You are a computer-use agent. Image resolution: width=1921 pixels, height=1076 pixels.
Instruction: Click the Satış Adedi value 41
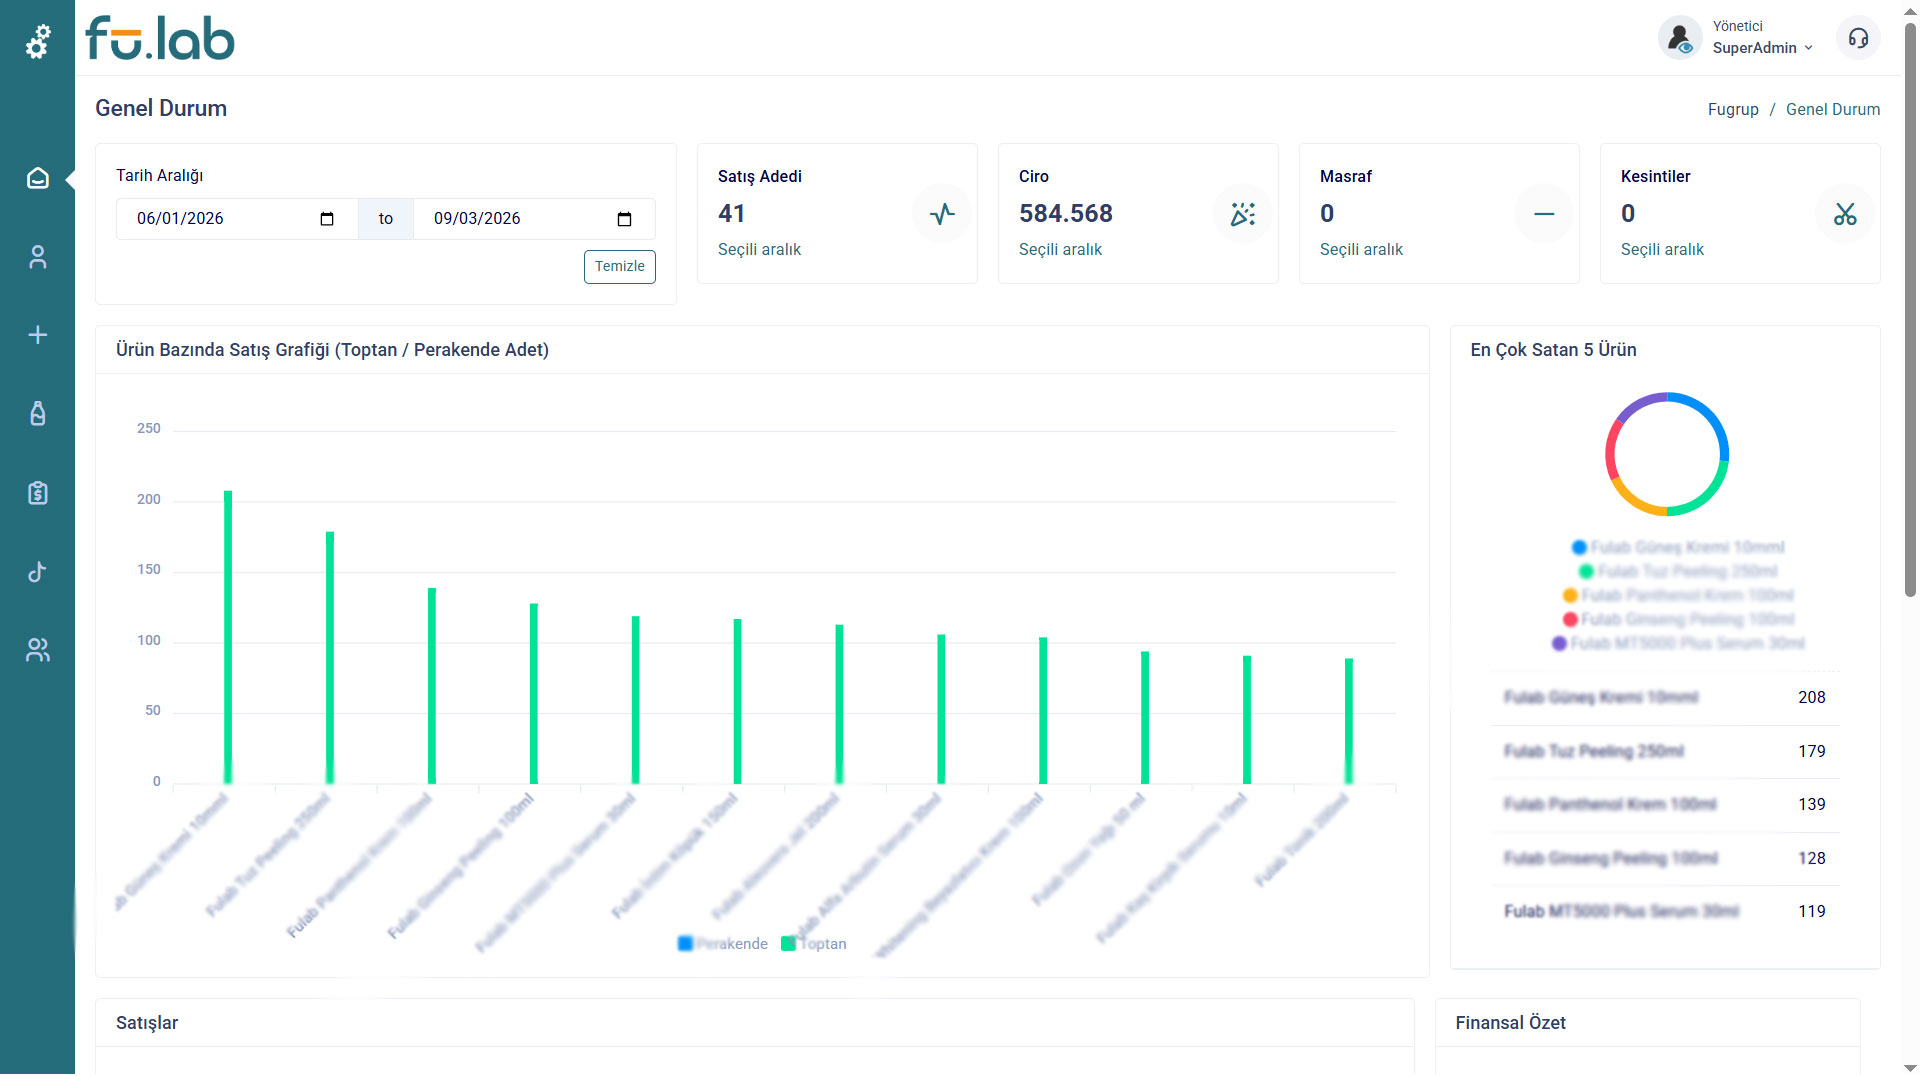point(731,214)
